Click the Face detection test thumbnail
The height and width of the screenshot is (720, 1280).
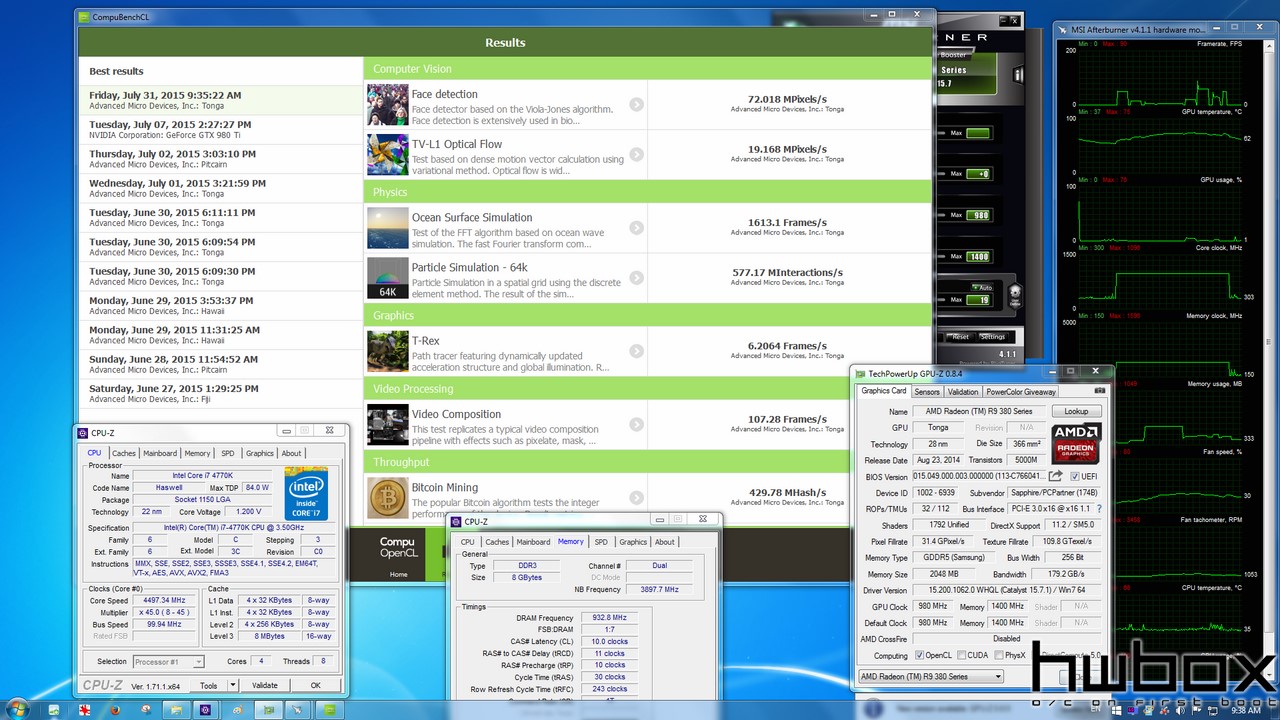pyautogui.click(x=387, y=105)
